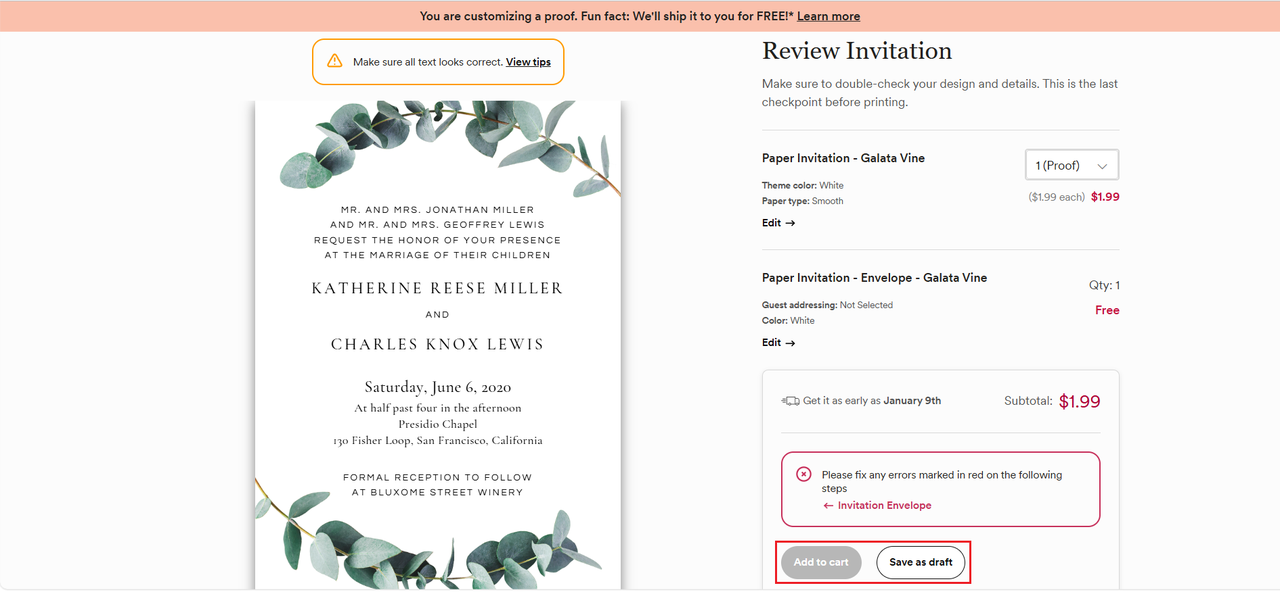Click the Color: White envelope text
This screenshot has width=1280, height=592.
[788, 321]
